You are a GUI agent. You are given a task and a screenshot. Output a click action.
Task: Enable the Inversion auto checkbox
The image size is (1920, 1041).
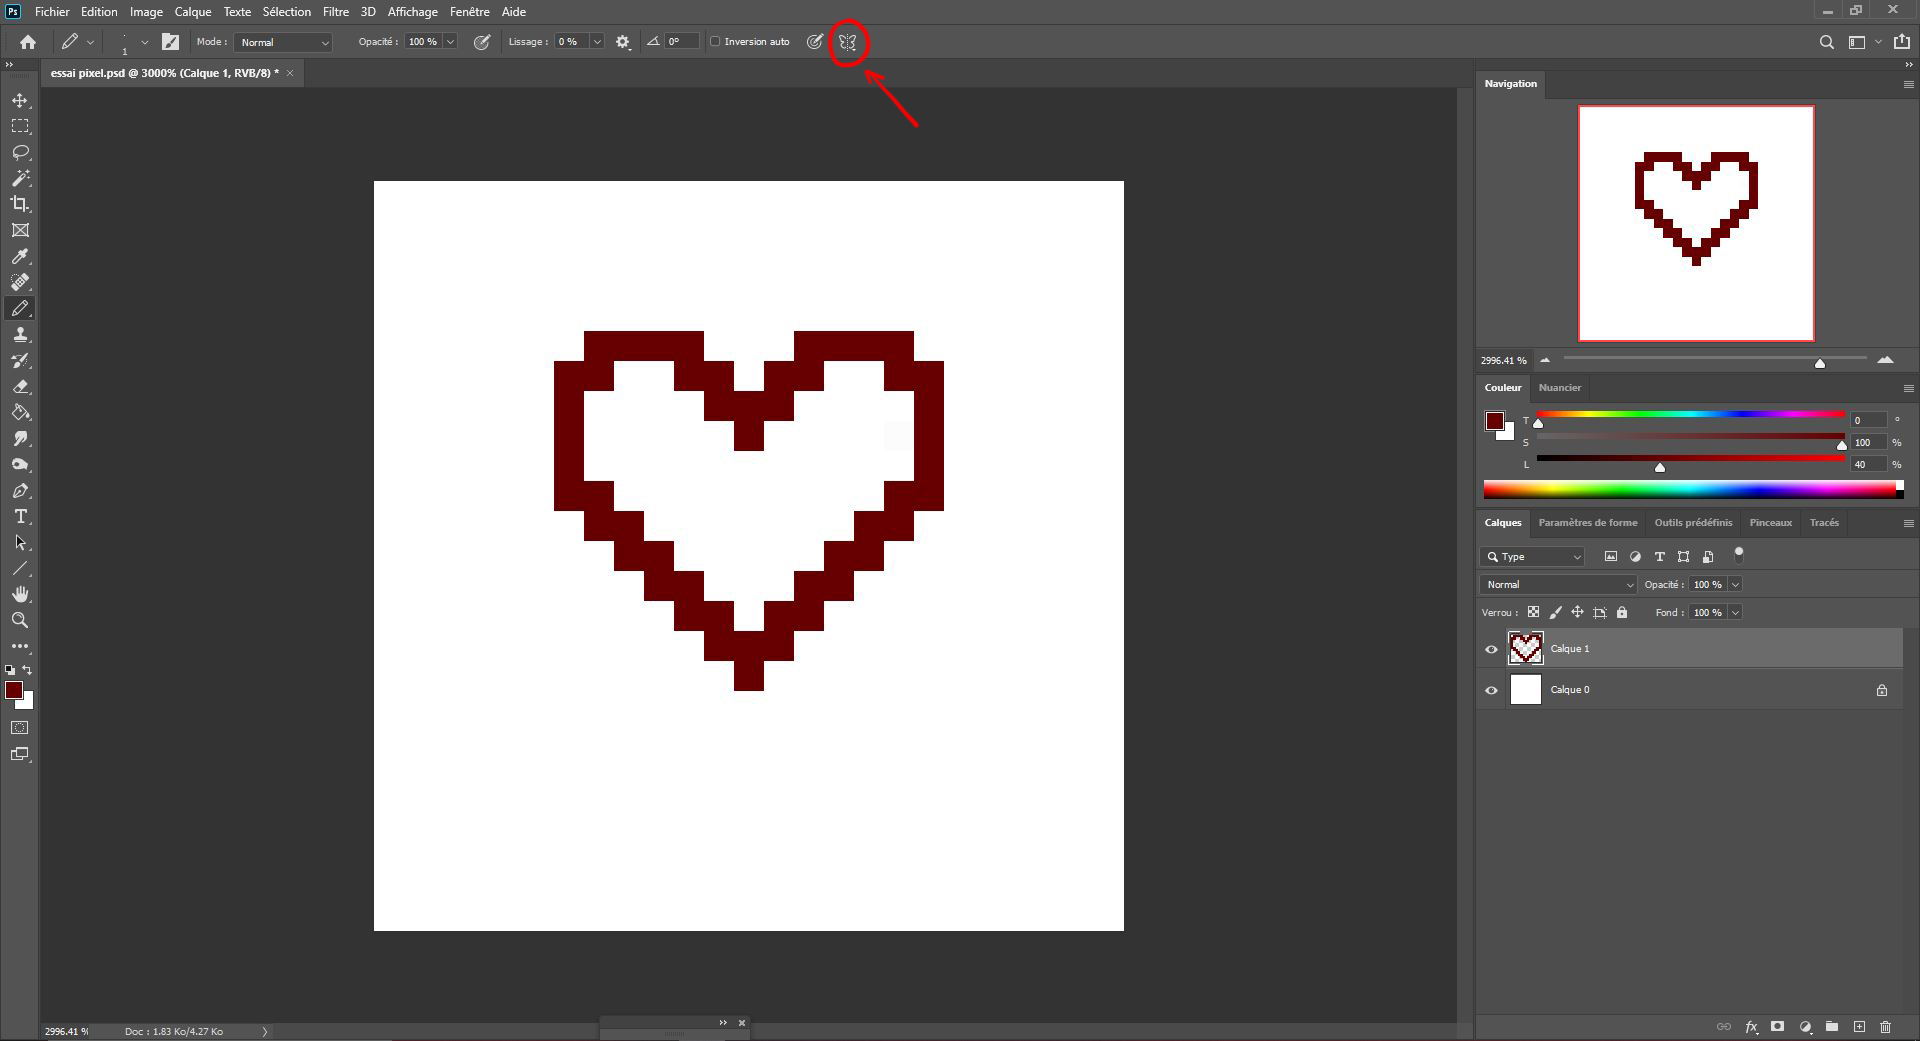click(x=715, y=42)
